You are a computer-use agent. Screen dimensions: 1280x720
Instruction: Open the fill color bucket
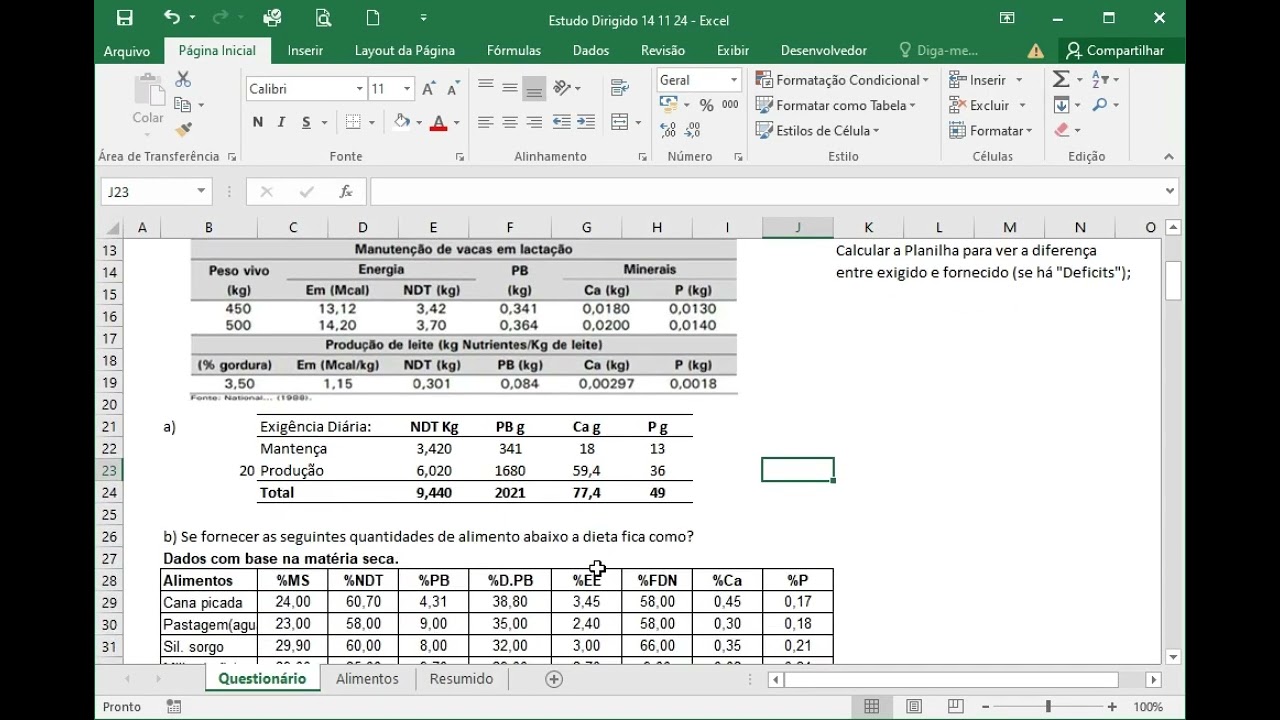[402, 122]
